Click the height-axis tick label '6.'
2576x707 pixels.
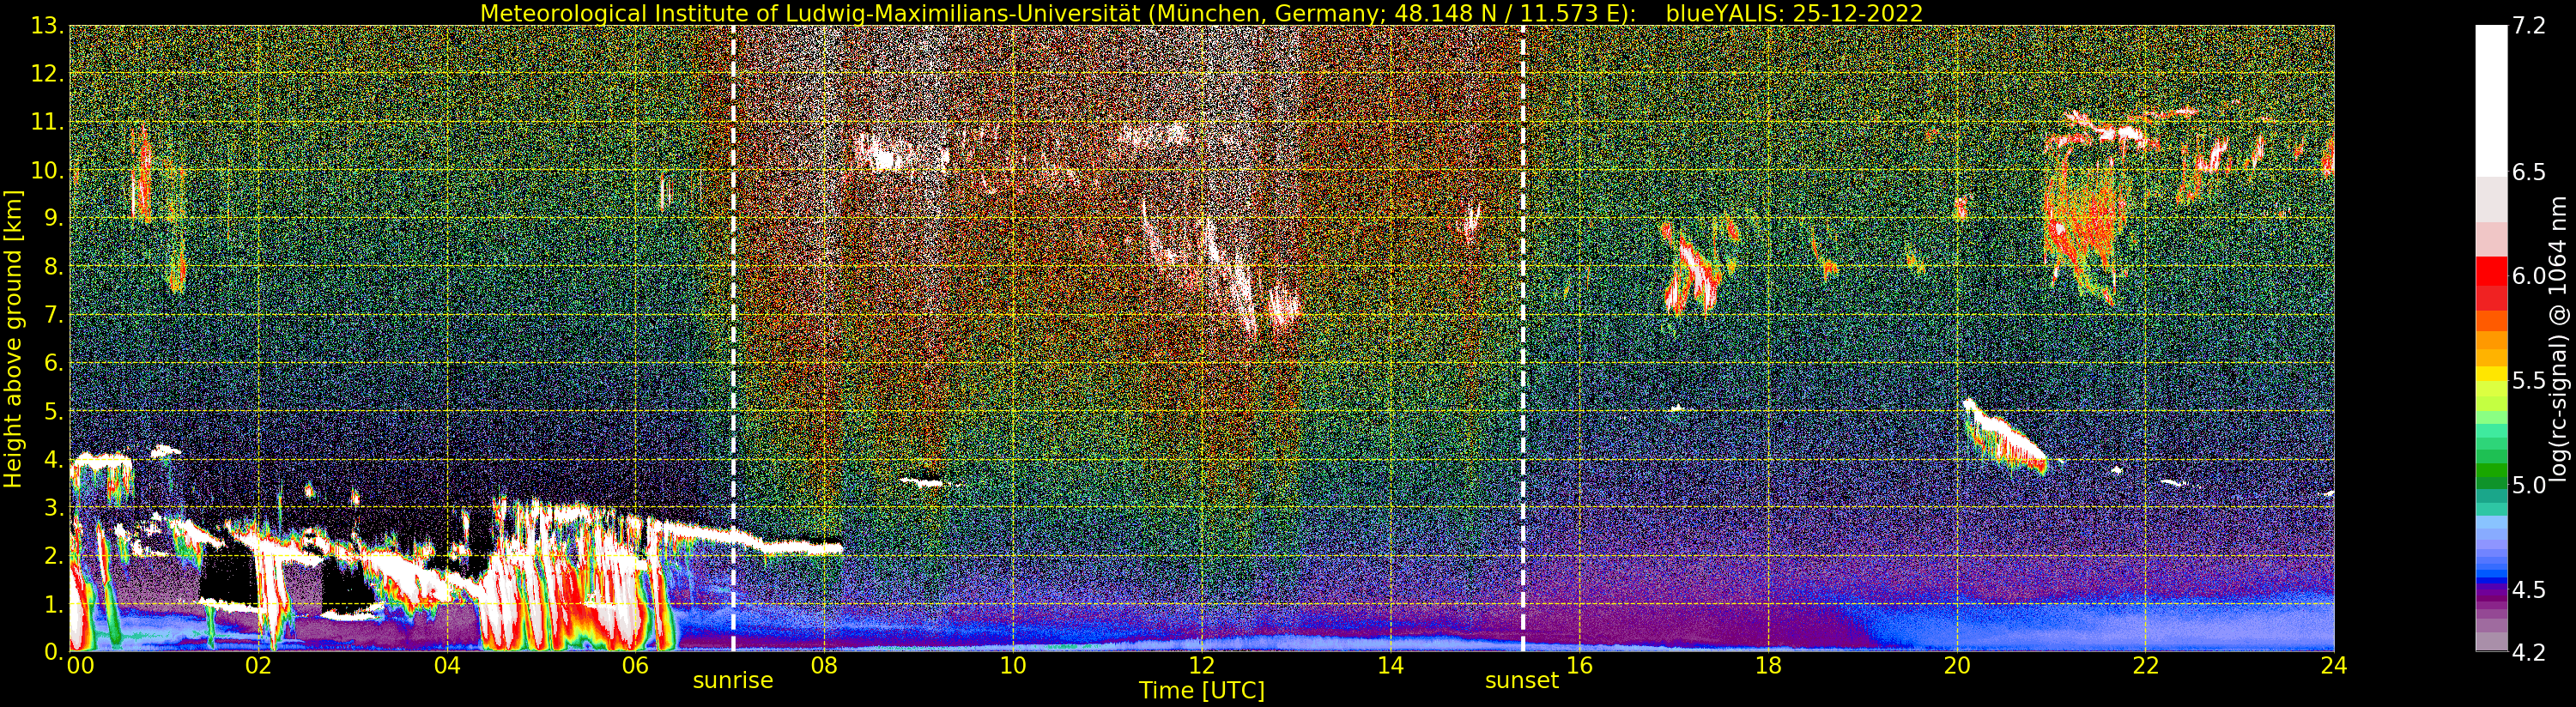[54, 363]
